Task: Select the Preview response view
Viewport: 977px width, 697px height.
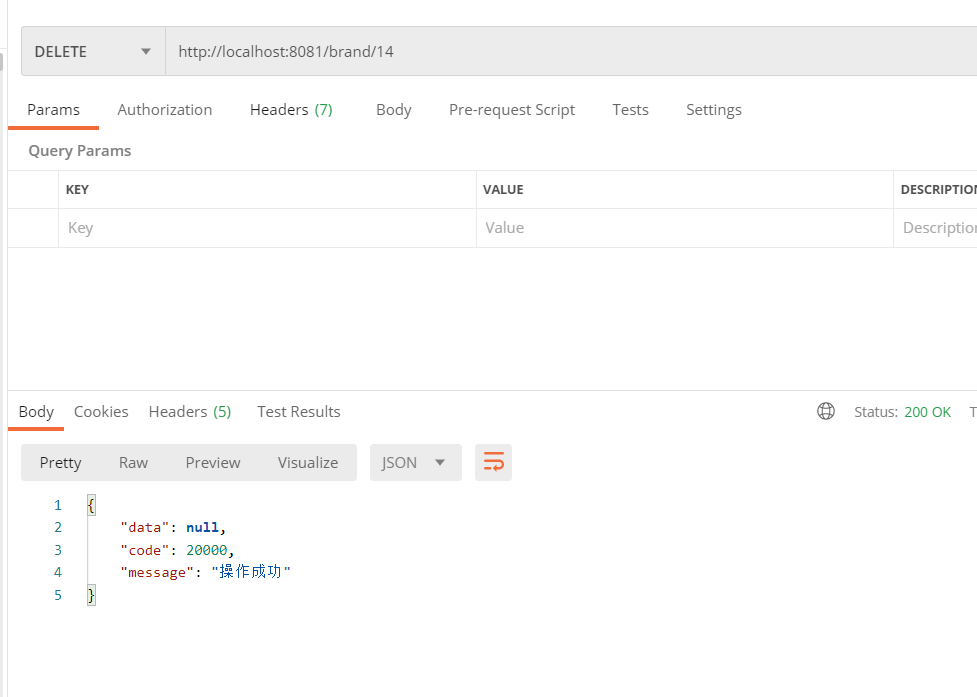Action: click(x=212, y=462)
